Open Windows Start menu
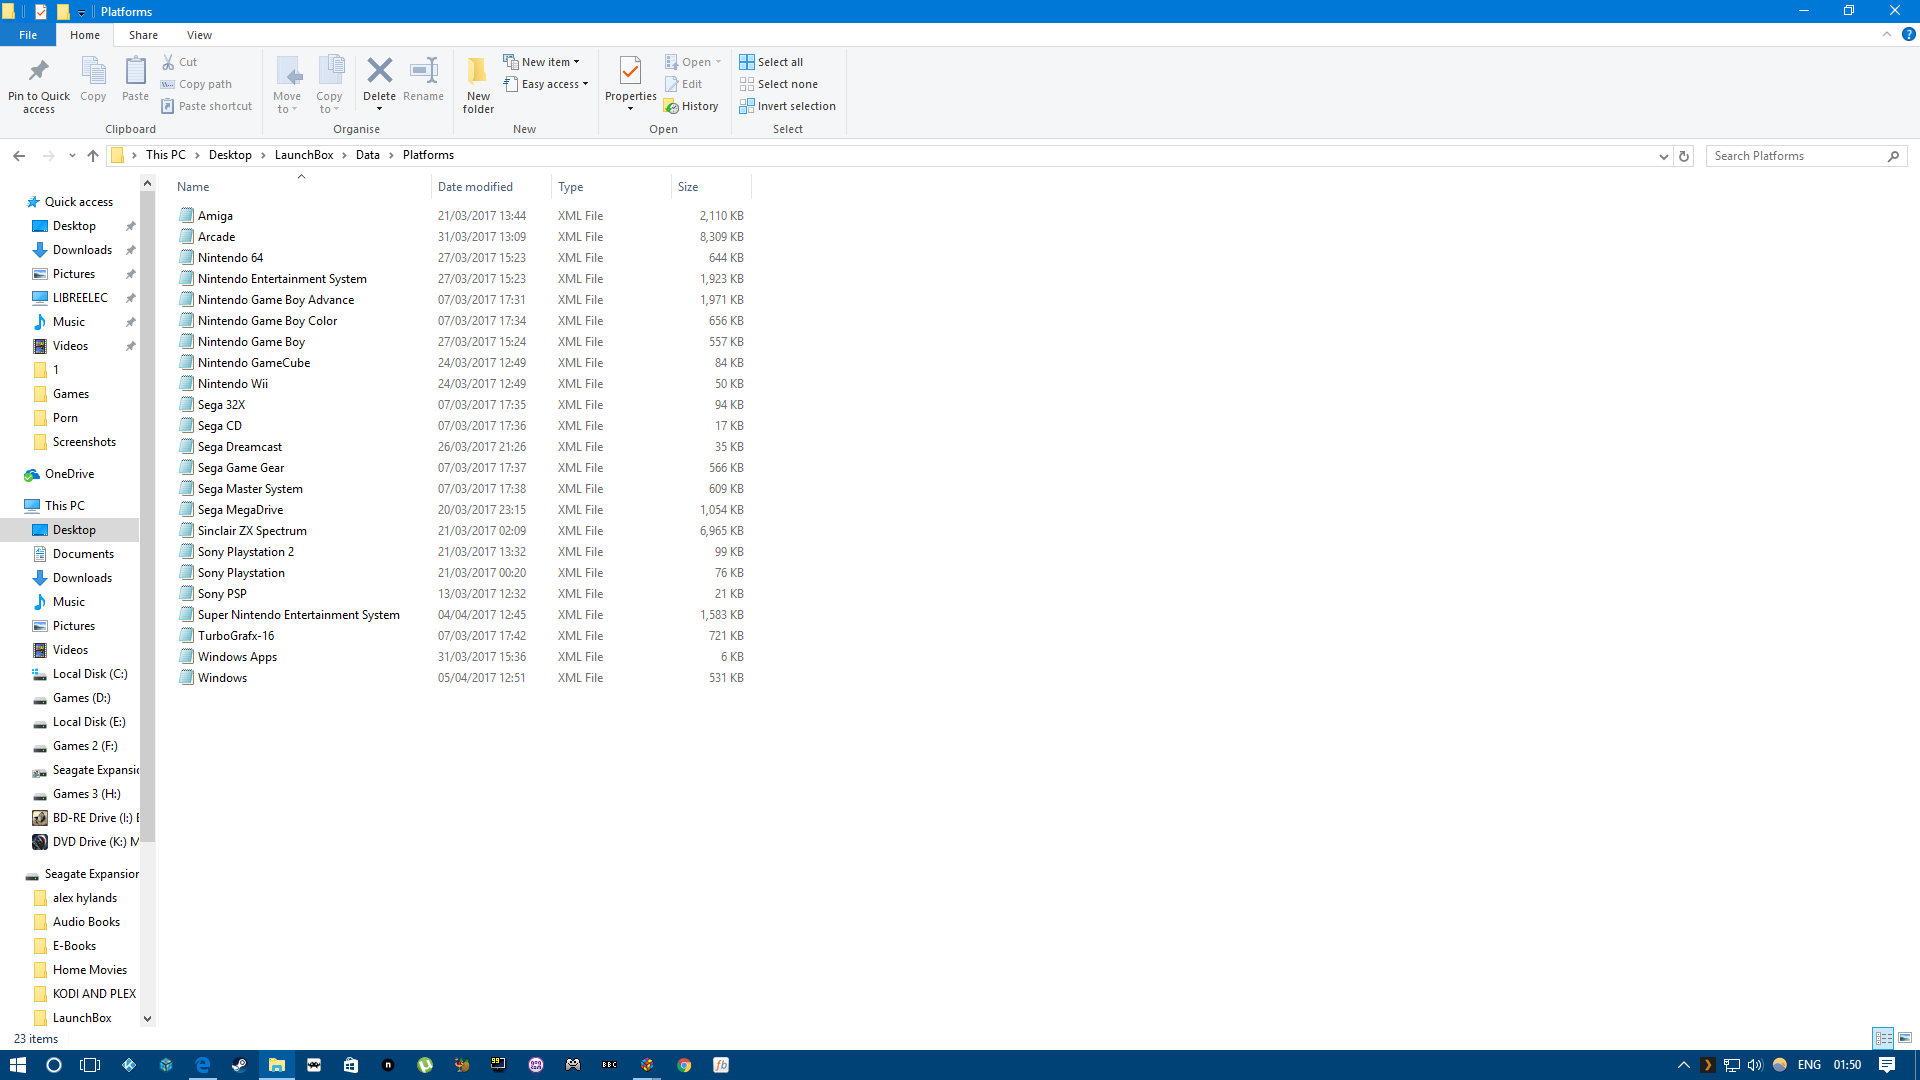Screen dimensions: 1920x1080 [18, 1065]
